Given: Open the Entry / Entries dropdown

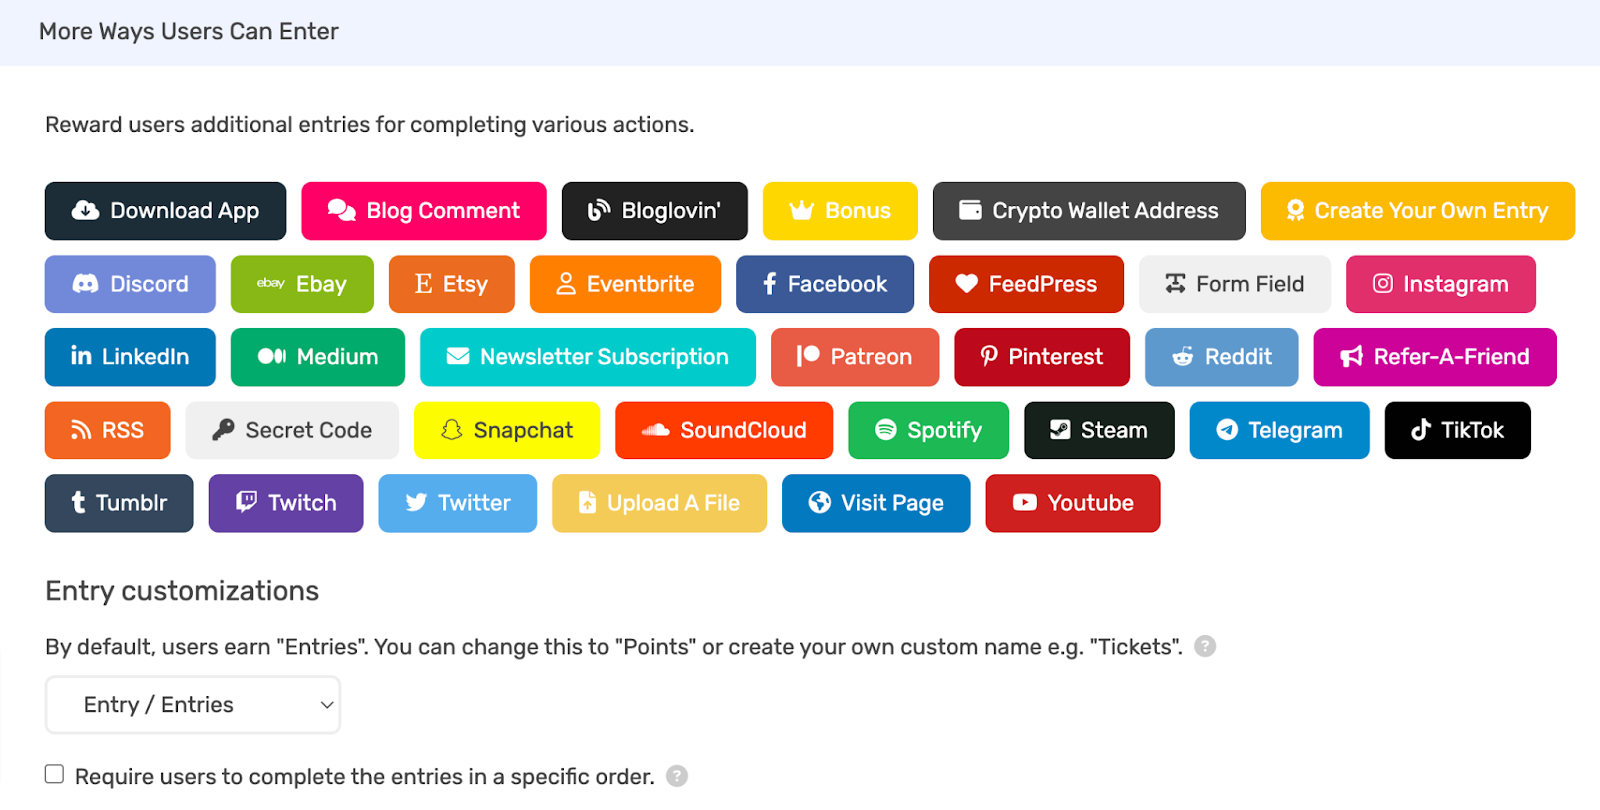Looking at the screenshot, I should [193, 705].
